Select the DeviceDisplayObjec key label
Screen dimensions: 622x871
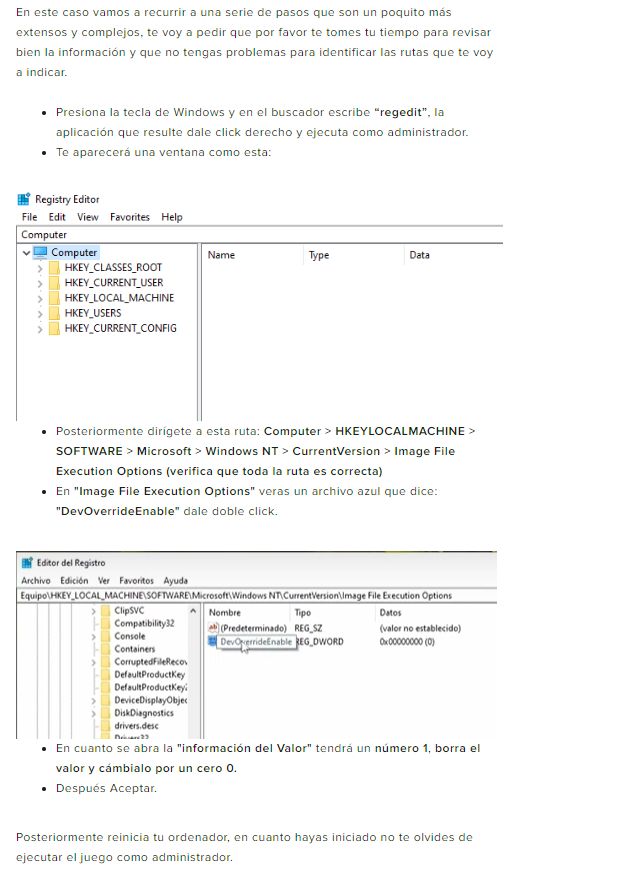(x=151, y=700)
